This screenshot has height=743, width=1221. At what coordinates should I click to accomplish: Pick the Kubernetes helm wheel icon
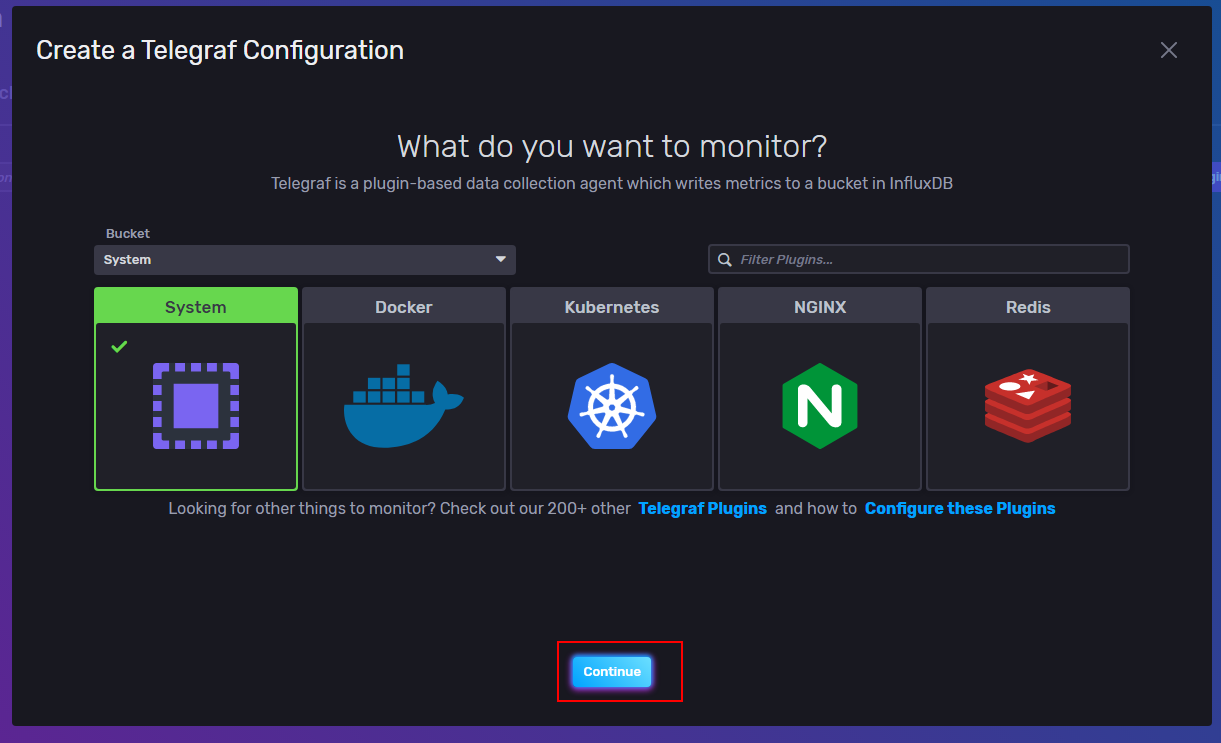[x=612, y=406]
